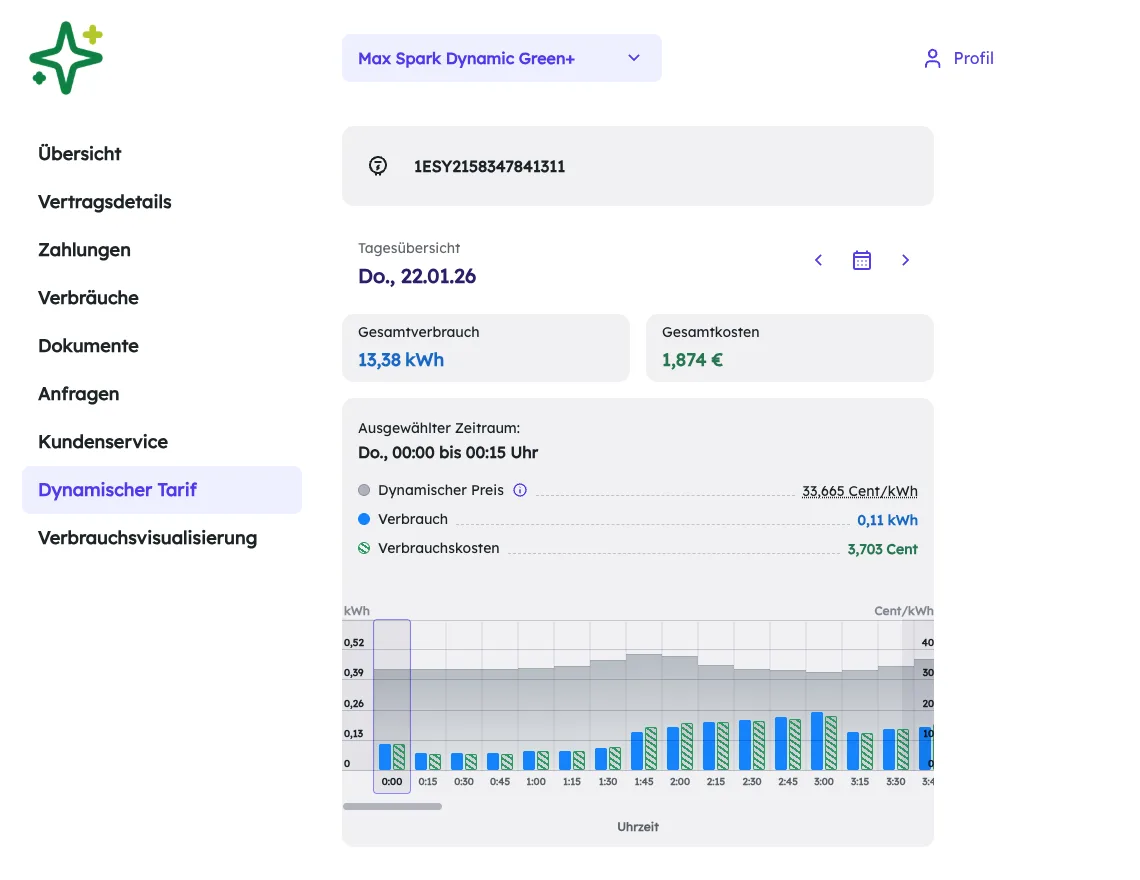The image size is (1140, 880).
Task: Open Verbrauchsvisualisierung in the sidebar
Action: (x=148, y=537)
